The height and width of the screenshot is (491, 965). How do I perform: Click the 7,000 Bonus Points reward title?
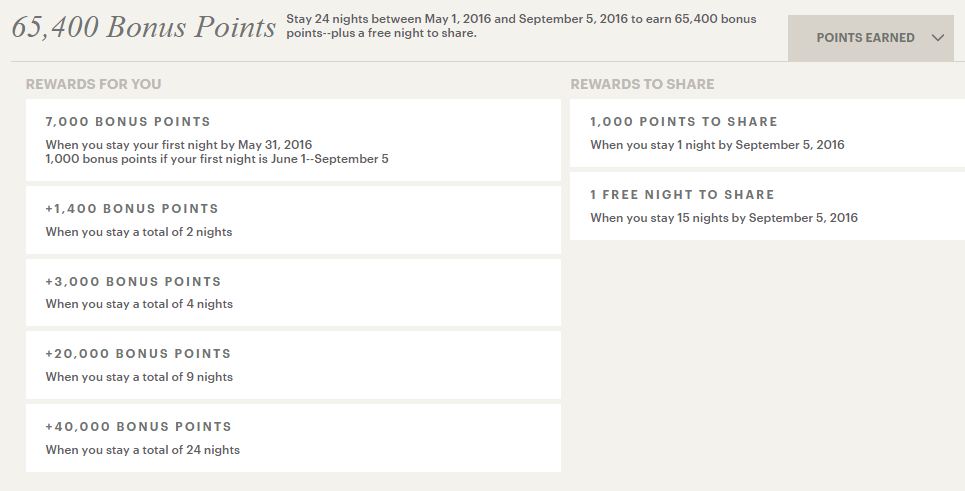point(128,122)
